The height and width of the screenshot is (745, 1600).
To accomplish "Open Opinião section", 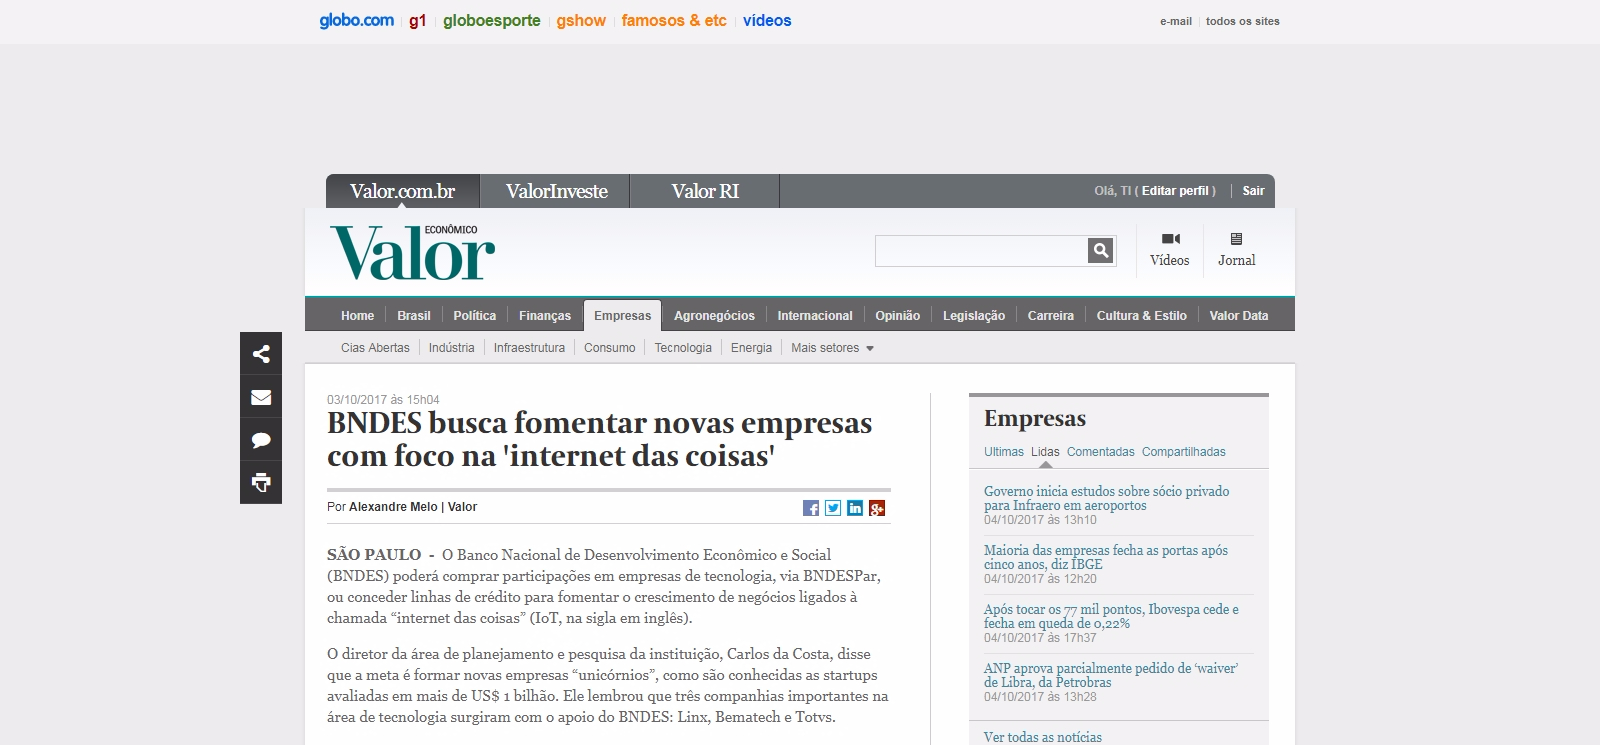I will pyautogui.click(x=898, y=316).
